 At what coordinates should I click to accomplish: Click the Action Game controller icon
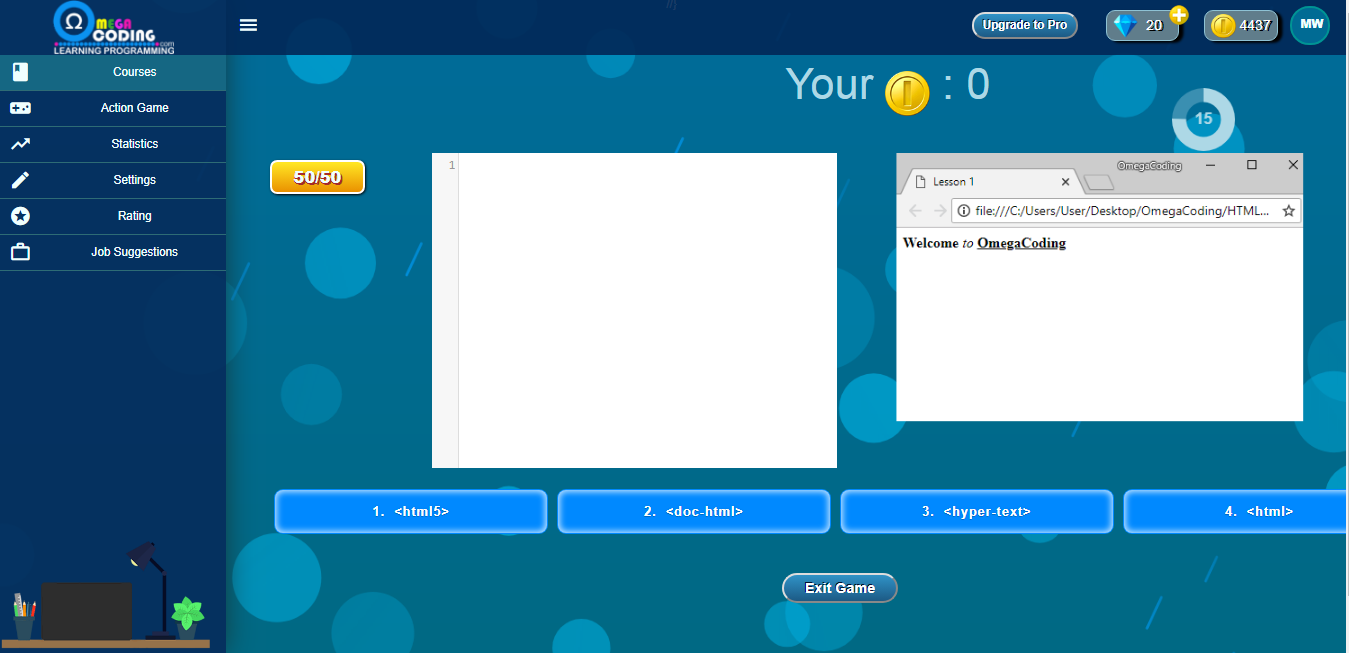click(x=20, y=108)
